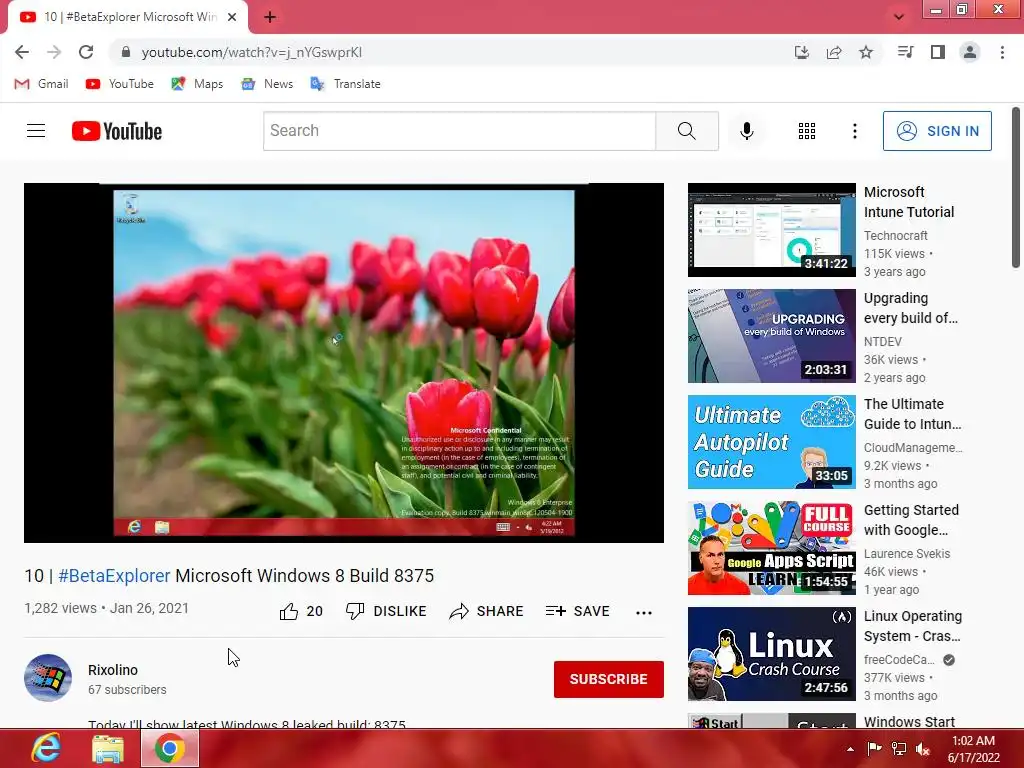Viewport: 1024px width, 768px height.
Task: Open YouTube settings three-dot menu
Action: pos(854,131)
